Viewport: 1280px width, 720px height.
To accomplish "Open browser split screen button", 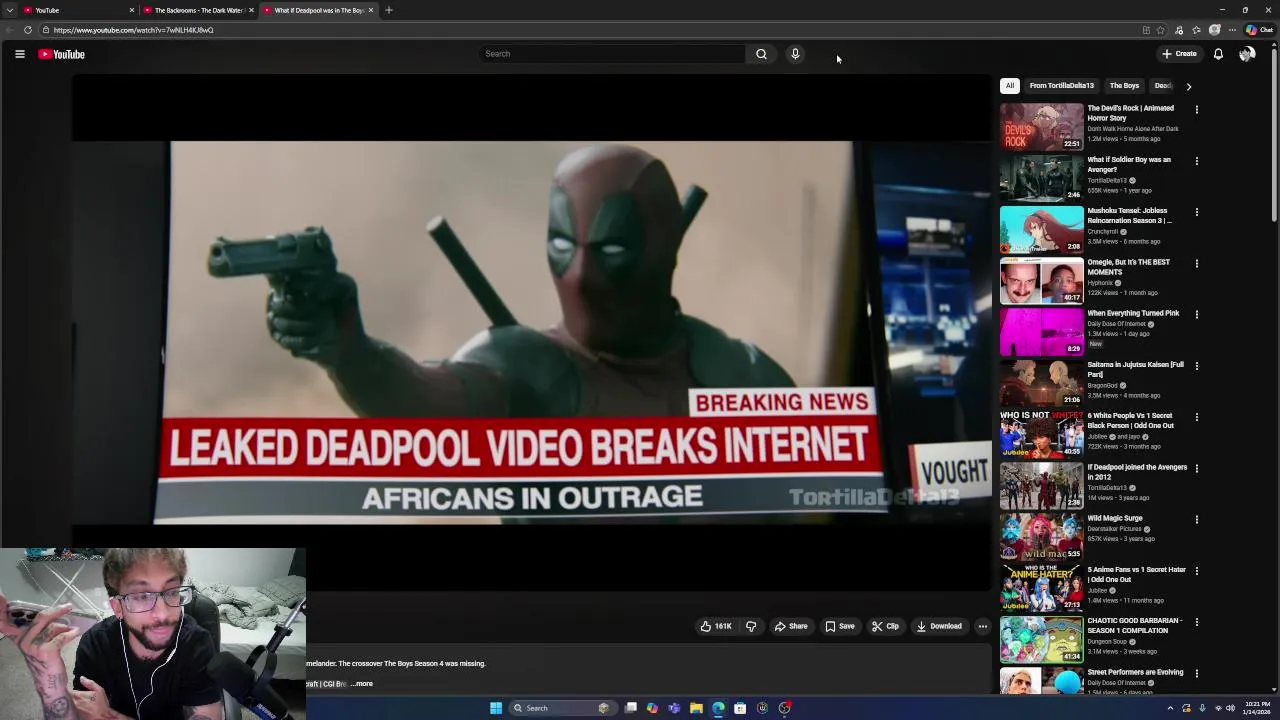I will 1146,30.
